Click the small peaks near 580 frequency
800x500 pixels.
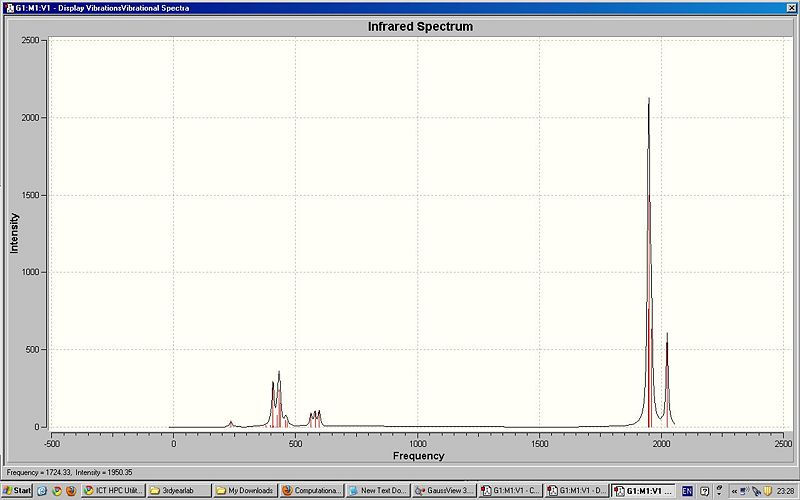click(x=315, y=419)
